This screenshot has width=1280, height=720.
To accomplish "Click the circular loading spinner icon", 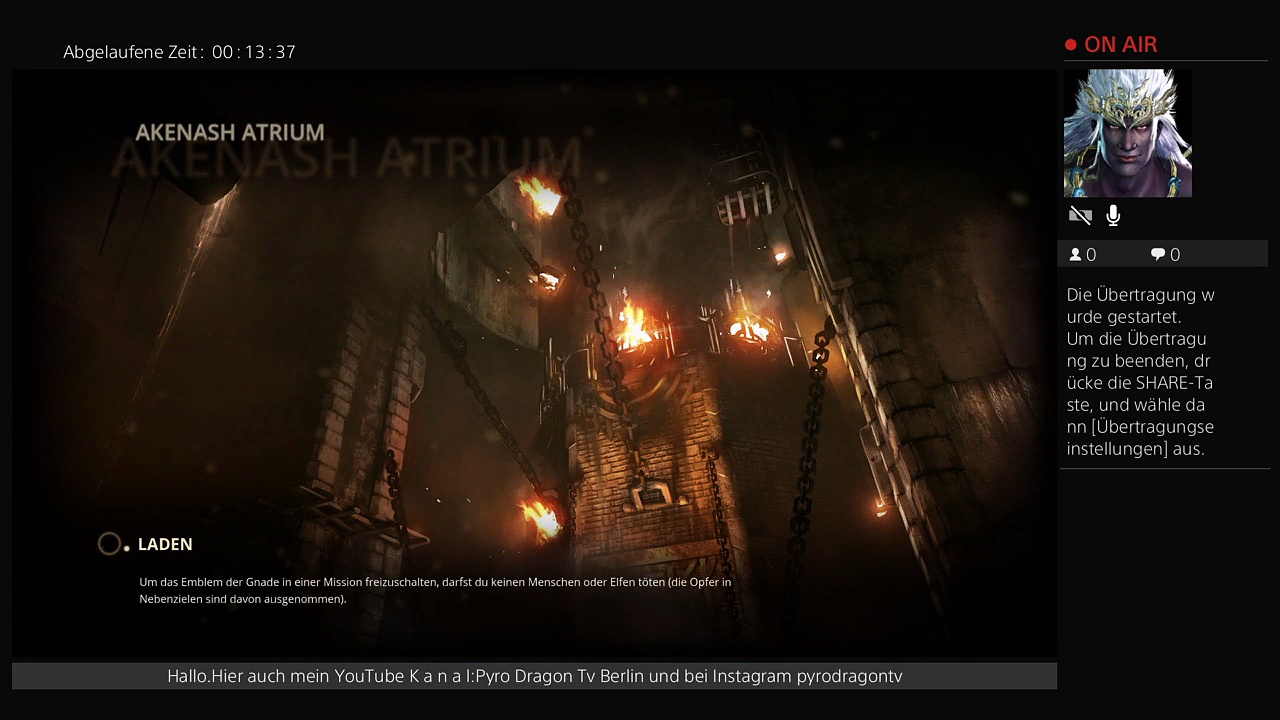I will (109, 544).
